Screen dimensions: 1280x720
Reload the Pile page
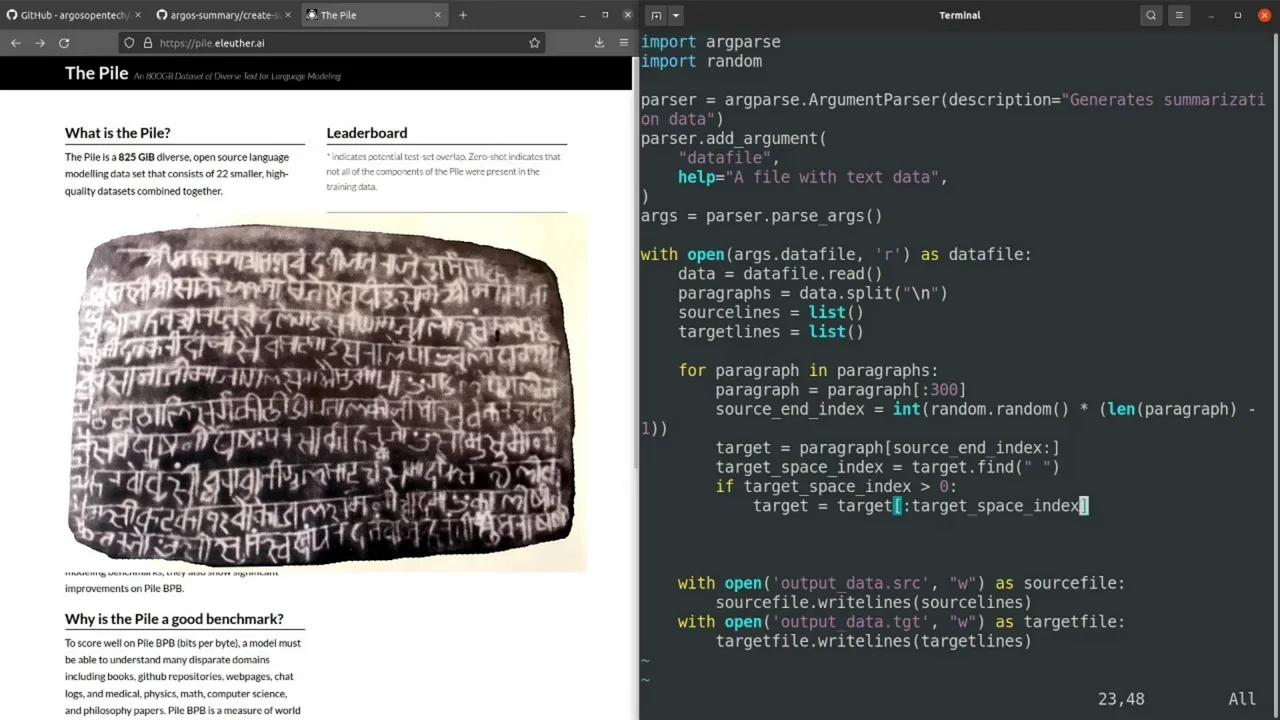coord(64,43)
